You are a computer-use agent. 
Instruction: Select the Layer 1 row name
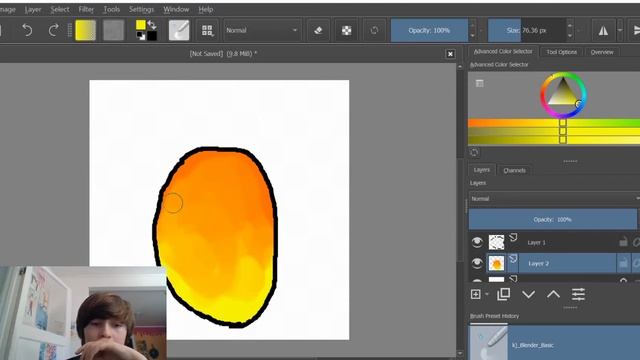point(536,242)
